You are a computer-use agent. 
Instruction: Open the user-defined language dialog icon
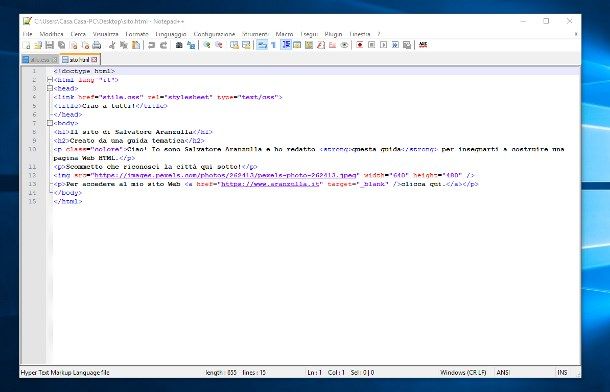click(x=297, y=45)
